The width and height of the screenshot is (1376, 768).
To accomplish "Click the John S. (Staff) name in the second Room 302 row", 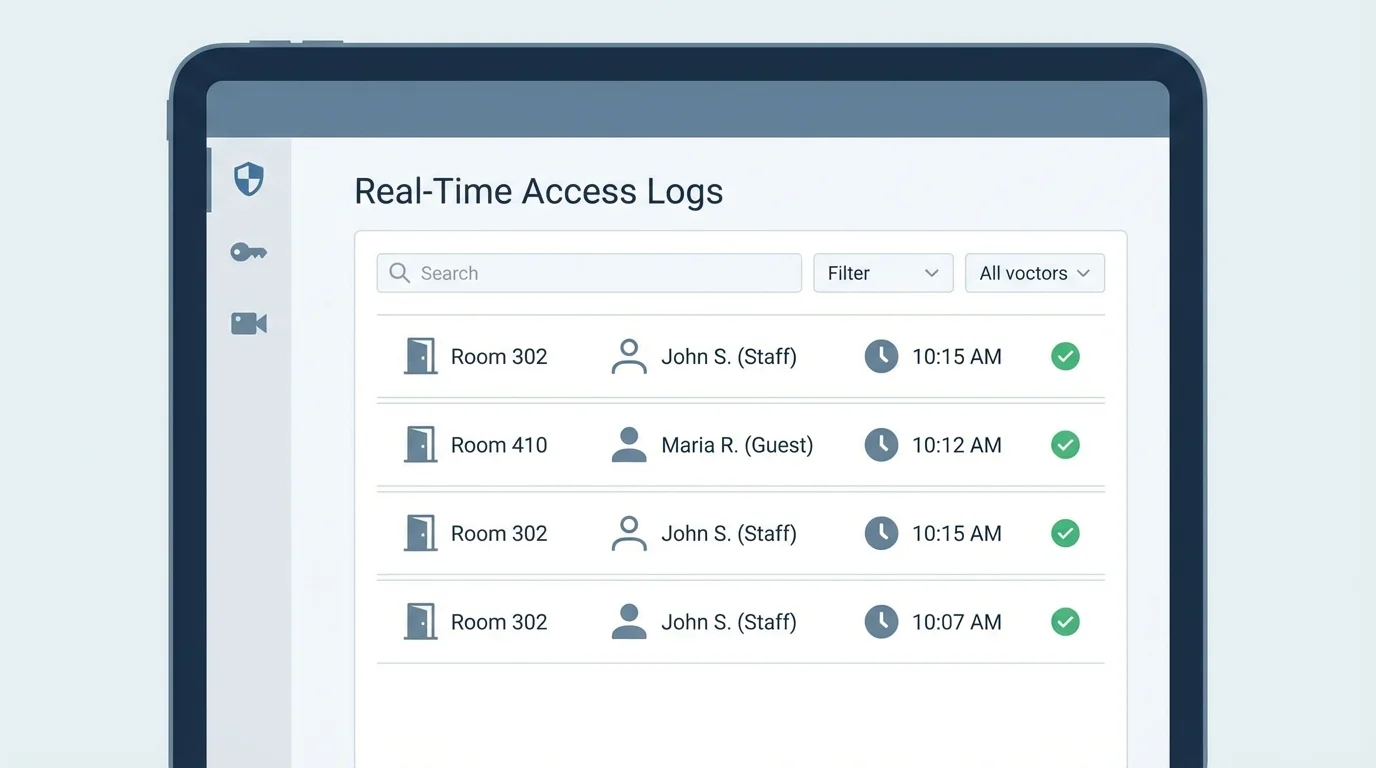I will point(728,533).
